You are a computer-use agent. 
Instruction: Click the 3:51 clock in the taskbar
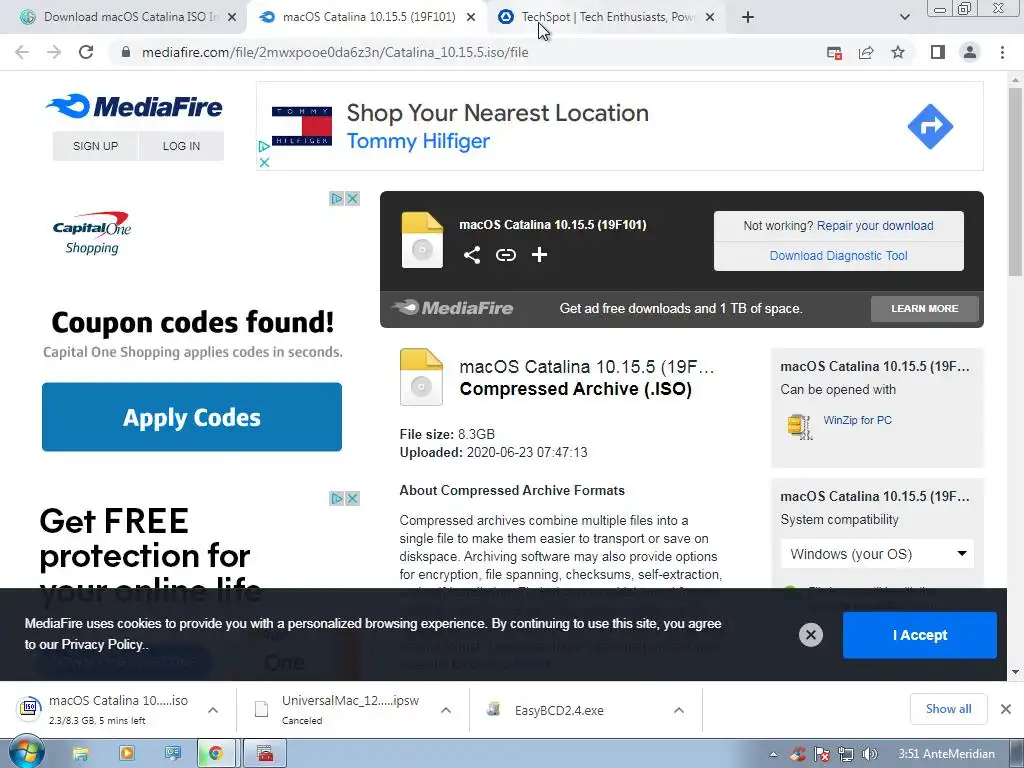pyautogui.click(x=946, y=754)
